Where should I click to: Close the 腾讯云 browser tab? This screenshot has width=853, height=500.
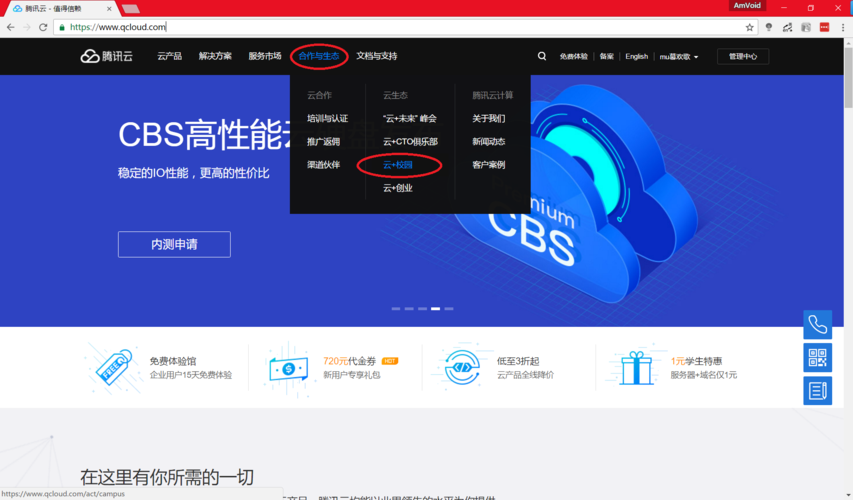pyautogui.click(x=109, y=9)
